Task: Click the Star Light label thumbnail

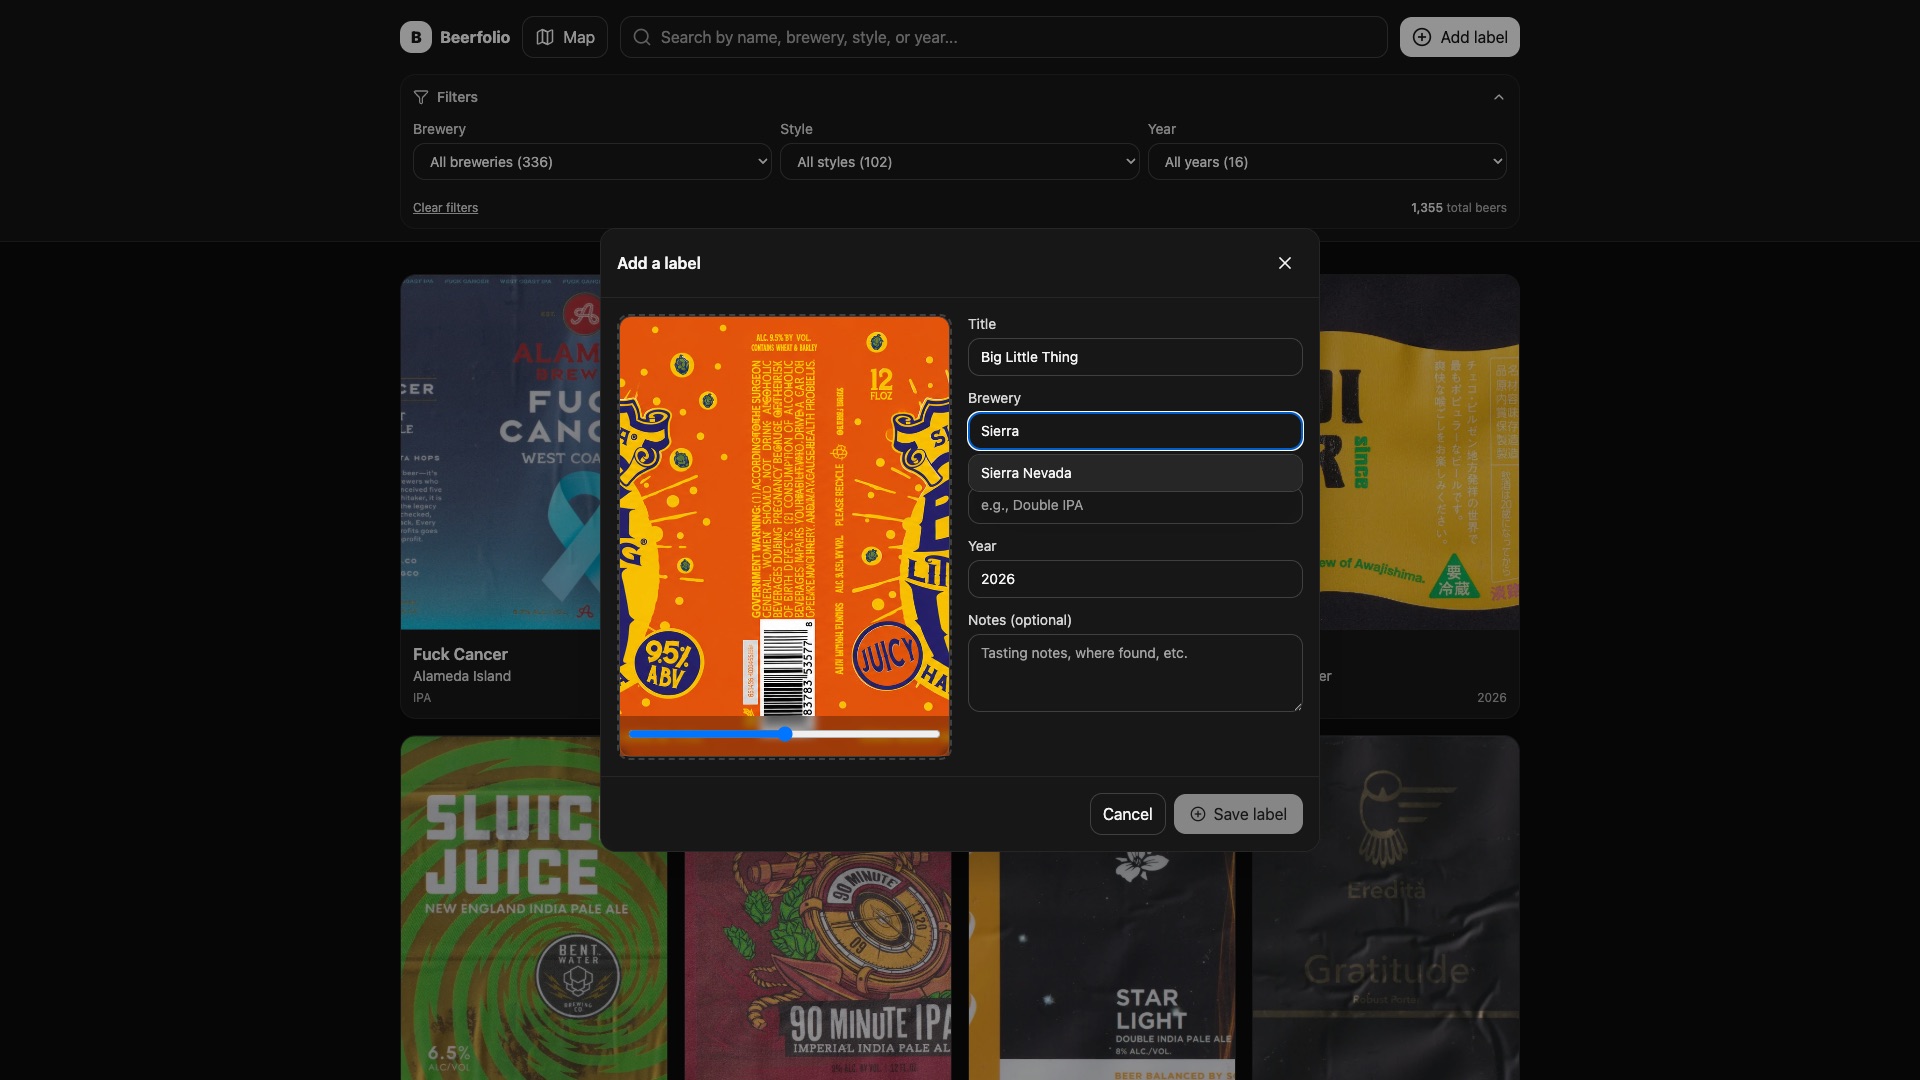Action: click(x=1102, y=966)
